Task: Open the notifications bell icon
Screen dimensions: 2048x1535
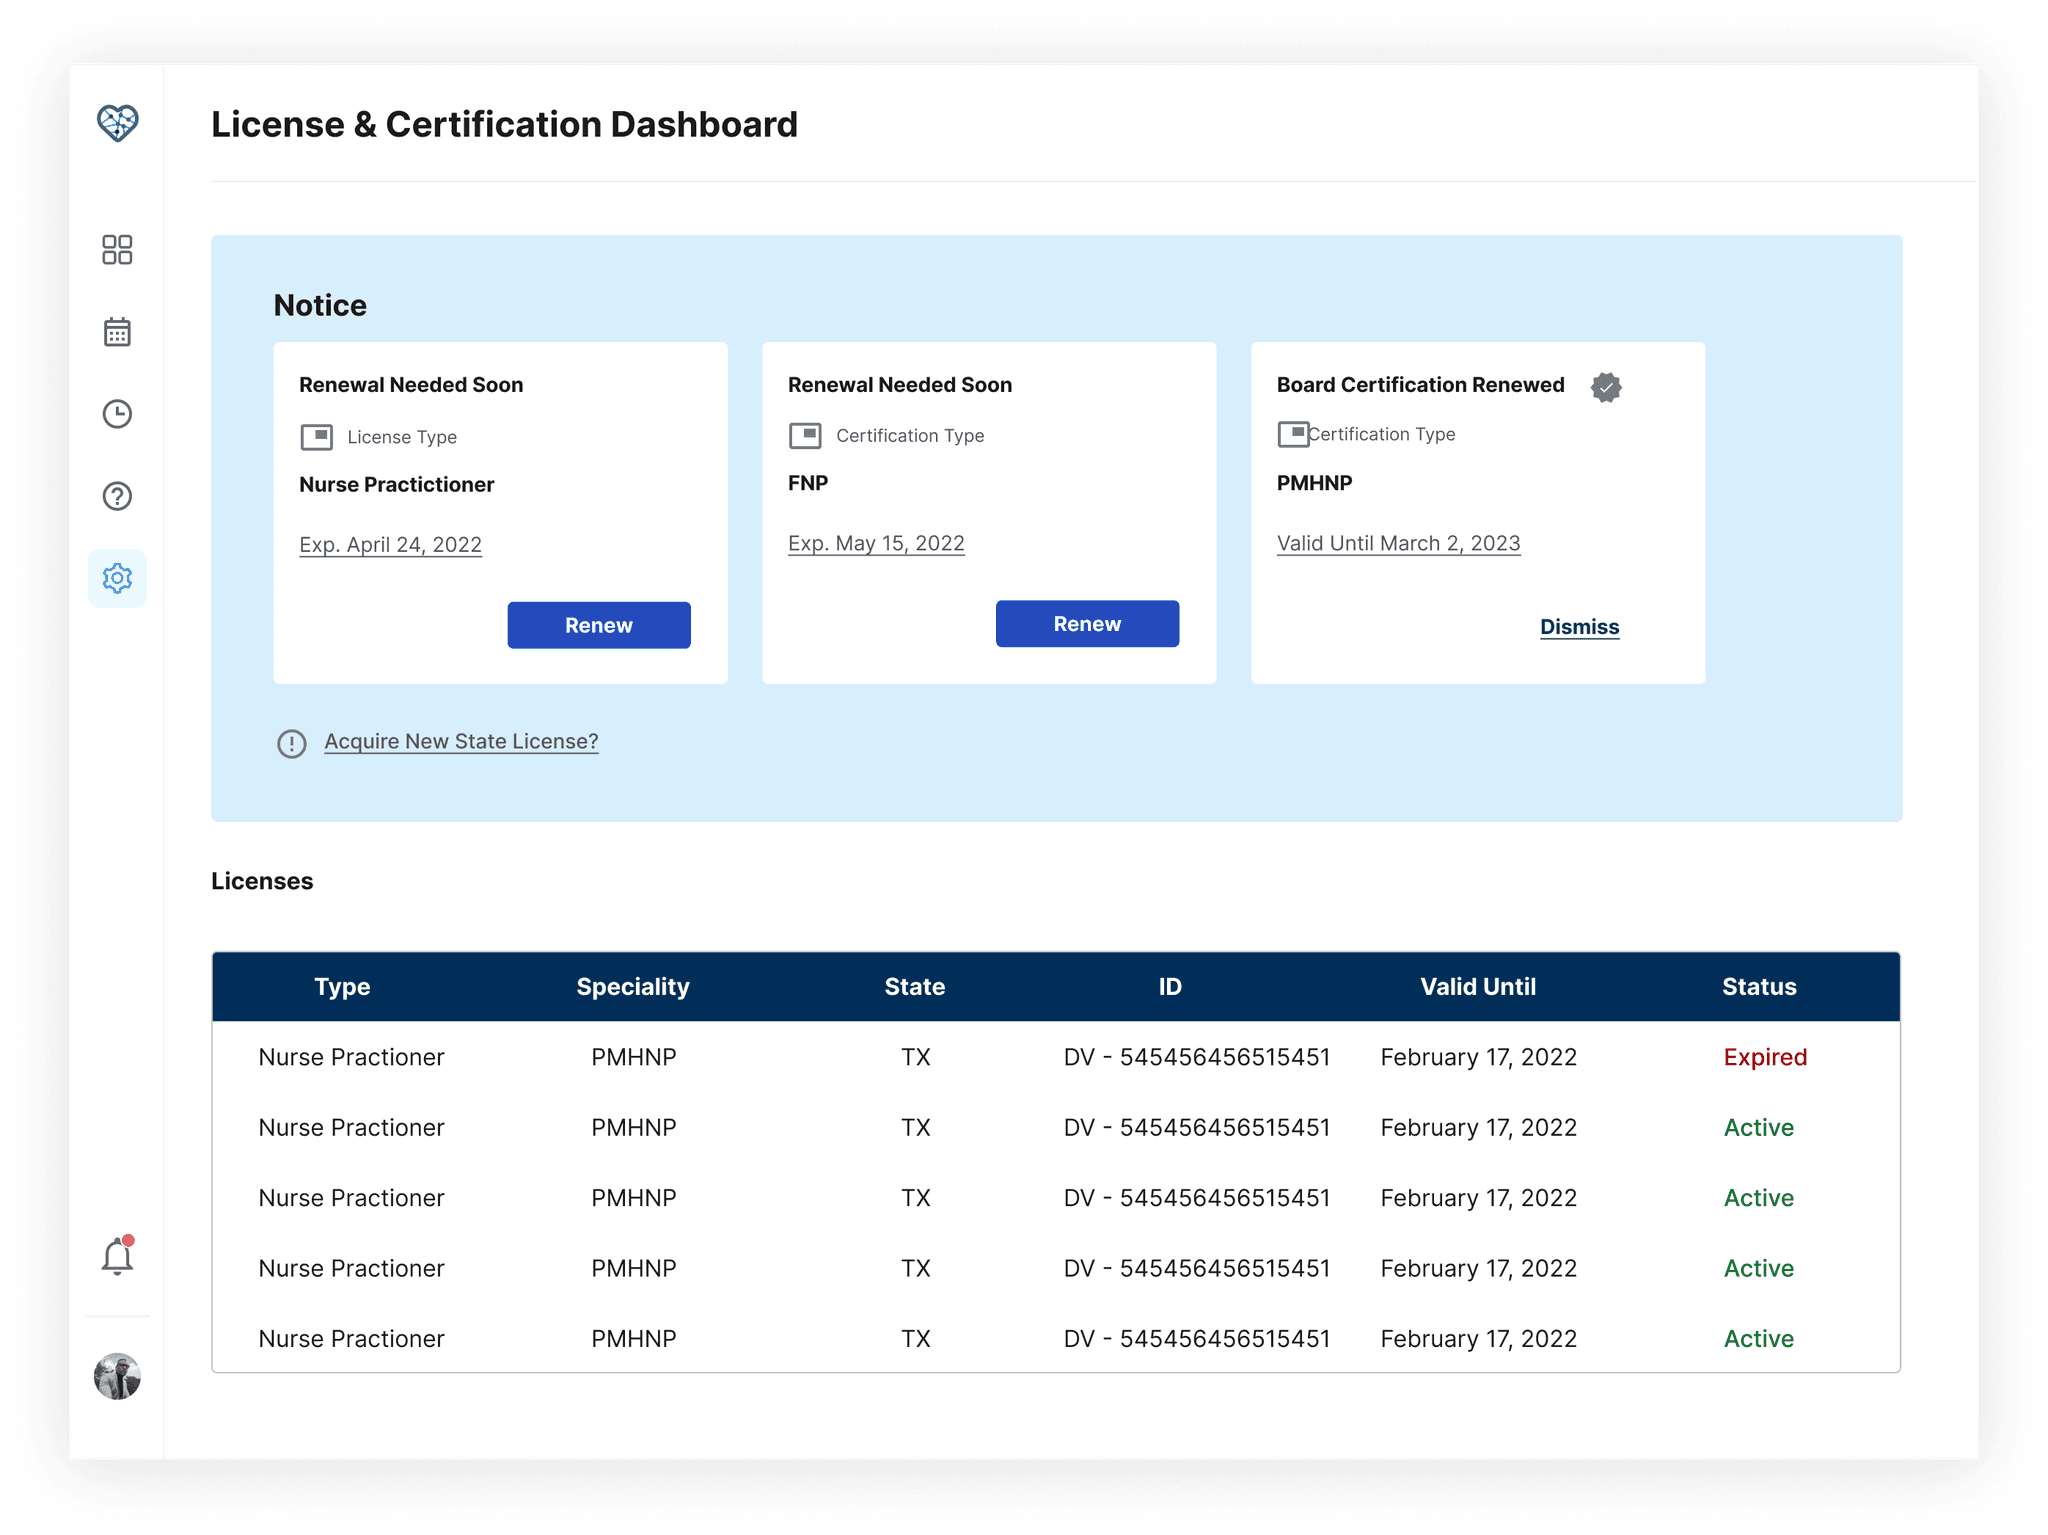Action: [x=117, y=1257]
